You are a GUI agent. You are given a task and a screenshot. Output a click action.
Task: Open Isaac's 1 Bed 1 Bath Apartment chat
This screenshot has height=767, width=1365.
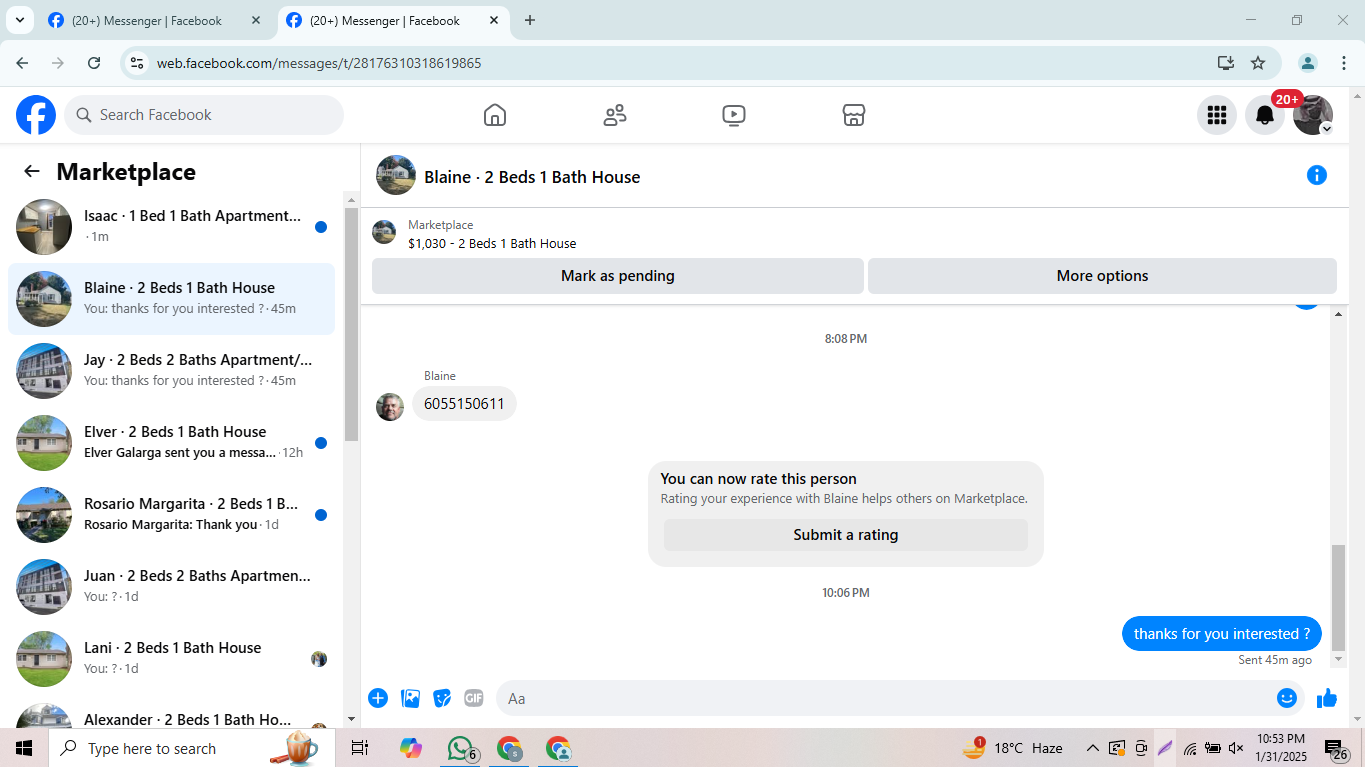tap(172, 227)
